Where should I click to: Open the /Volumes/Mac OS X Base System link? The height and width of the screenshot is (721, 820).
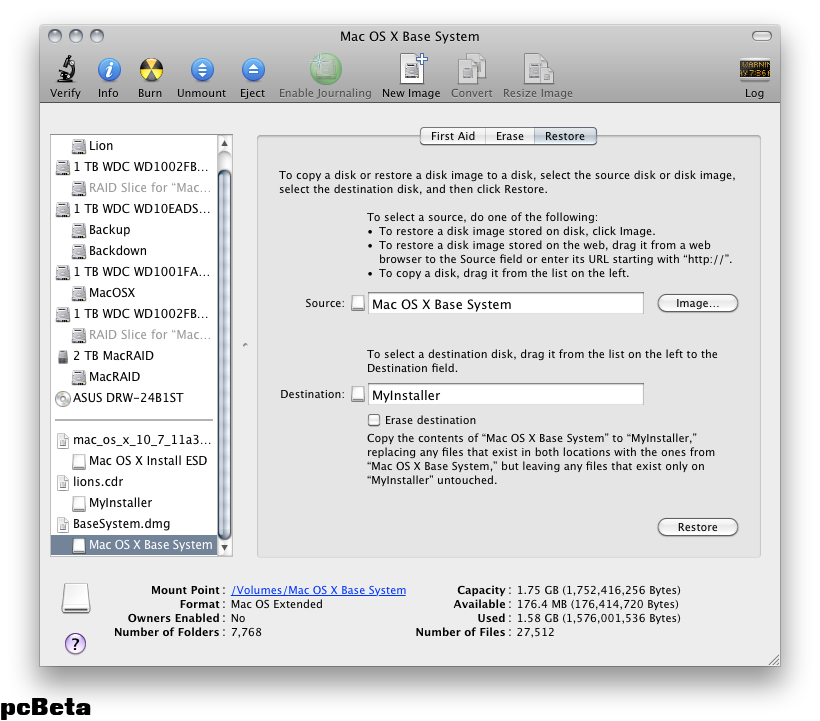pos(318,590)
